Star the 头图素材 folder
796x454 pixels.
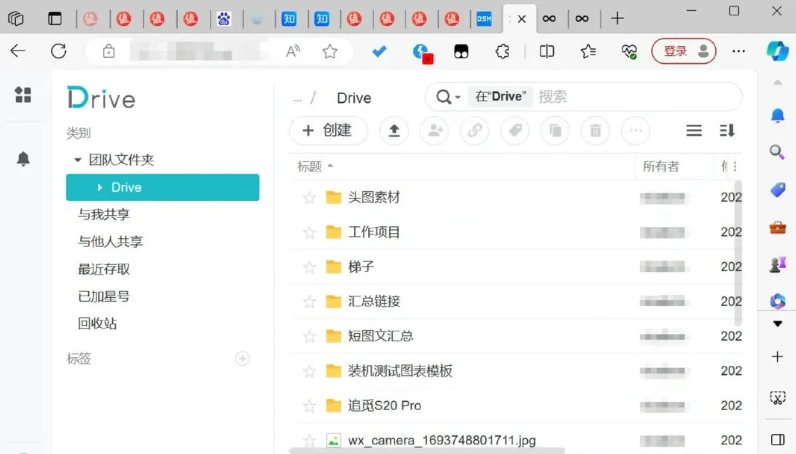click(309, 198)
